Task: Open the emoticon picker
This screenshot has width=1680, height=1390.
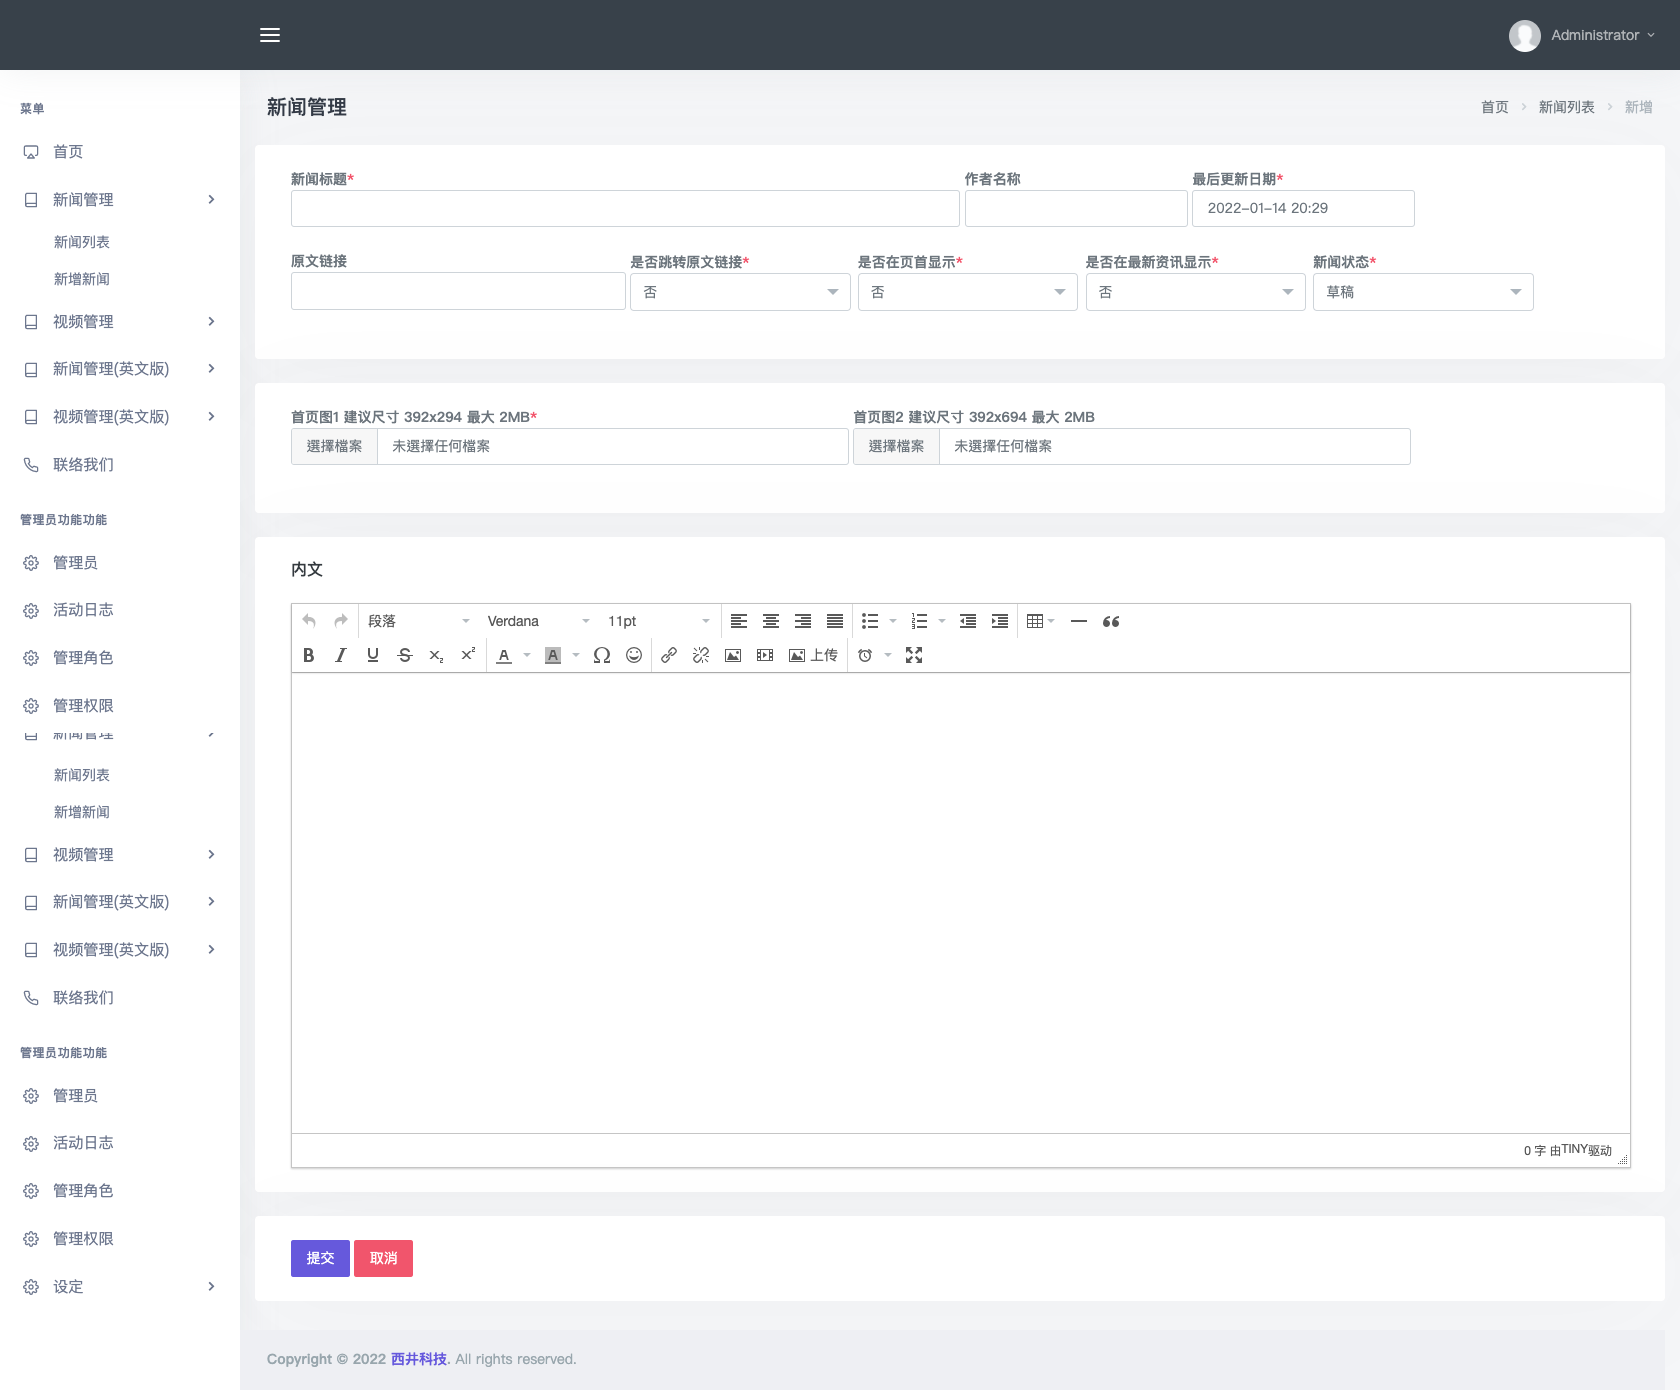Action: pos(634,655)
